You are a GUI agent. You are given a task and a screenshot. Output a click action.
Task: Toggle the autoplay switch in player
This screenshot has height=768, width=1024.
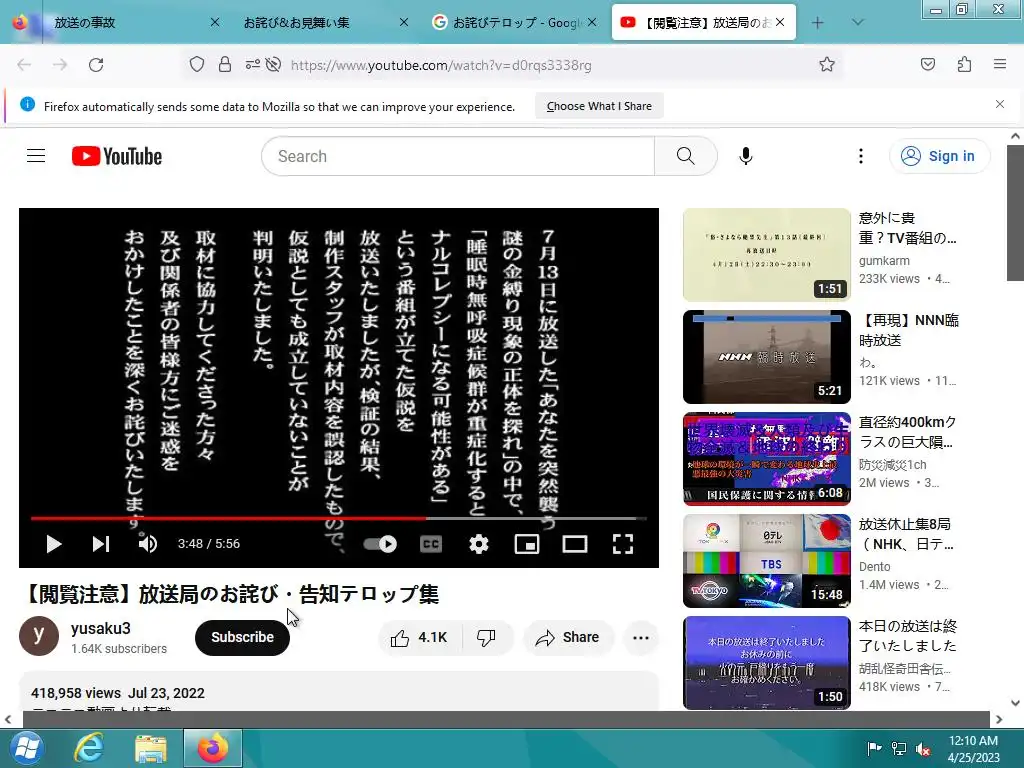(x=380, y=544)
